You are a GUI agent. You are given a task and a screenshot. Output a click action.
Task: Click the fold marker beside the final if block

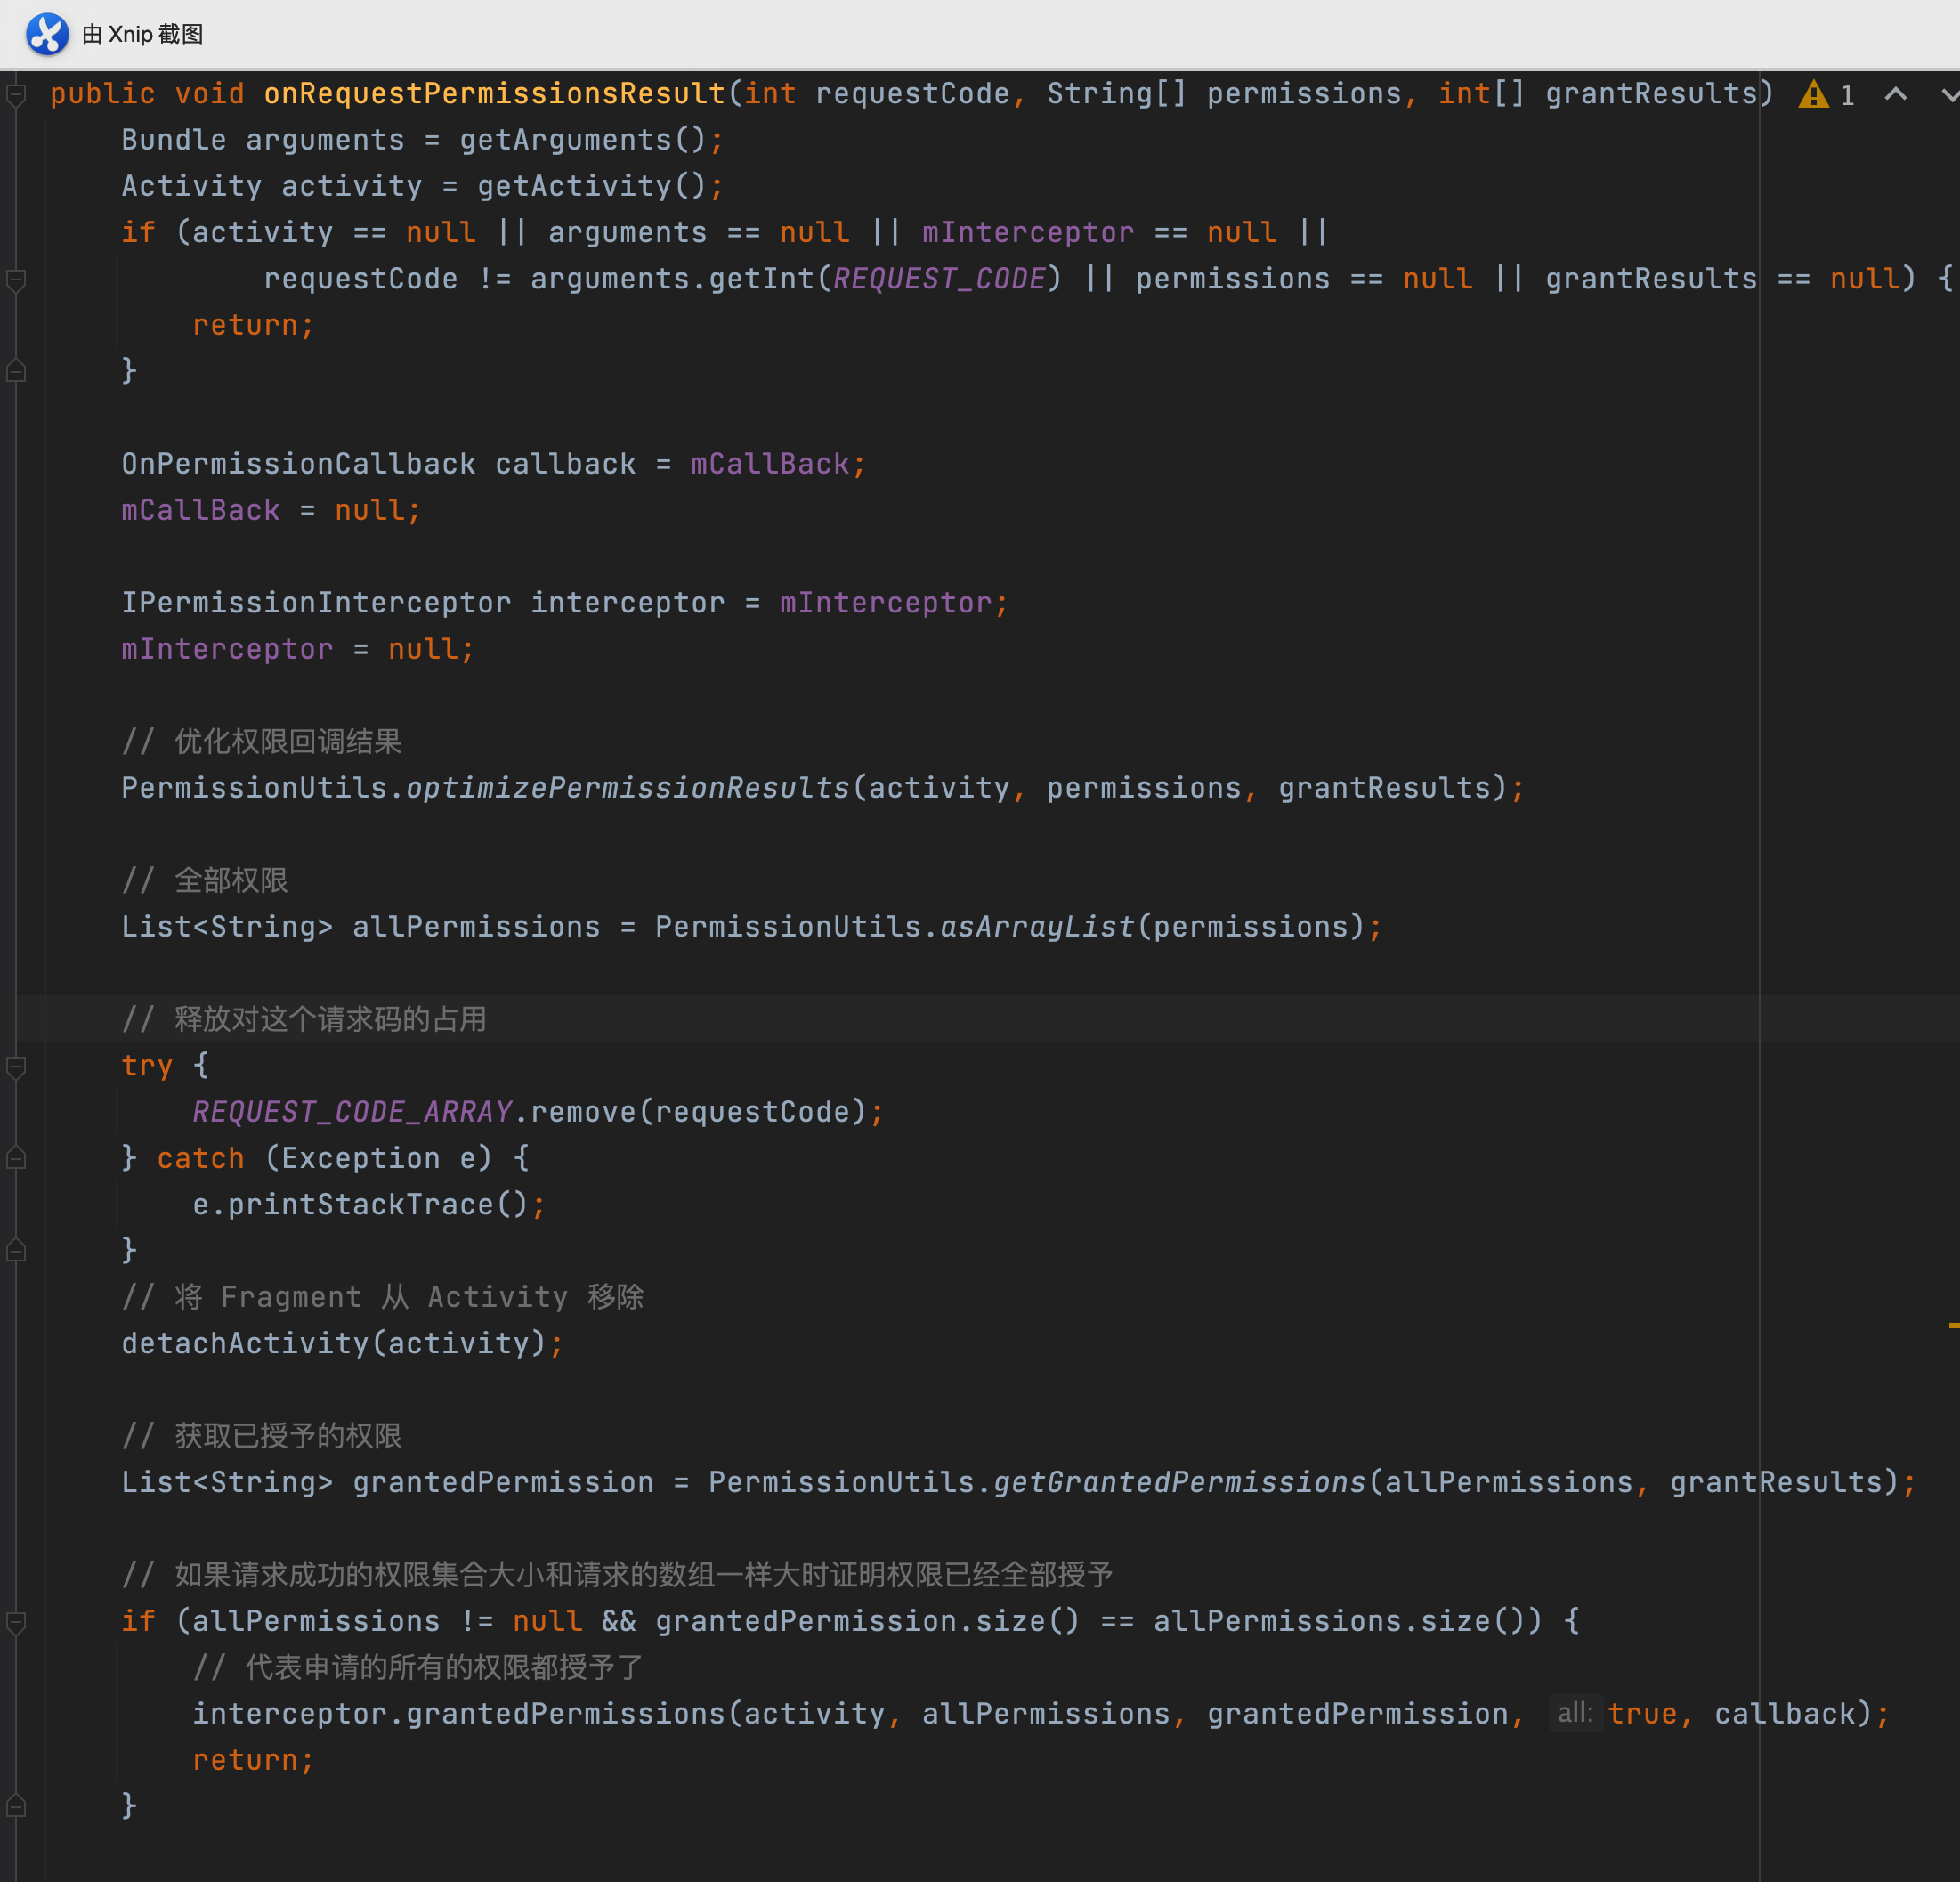15,1622
